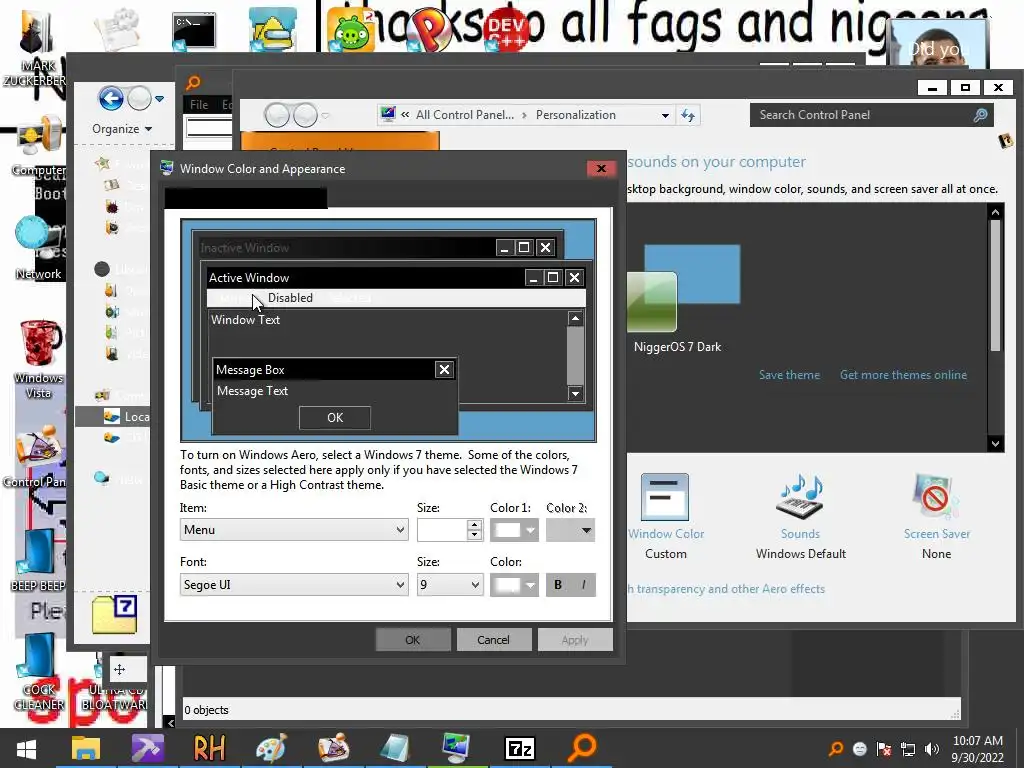
Task: Expand the Organize menu in Explorer window
Action: [122, 129]
